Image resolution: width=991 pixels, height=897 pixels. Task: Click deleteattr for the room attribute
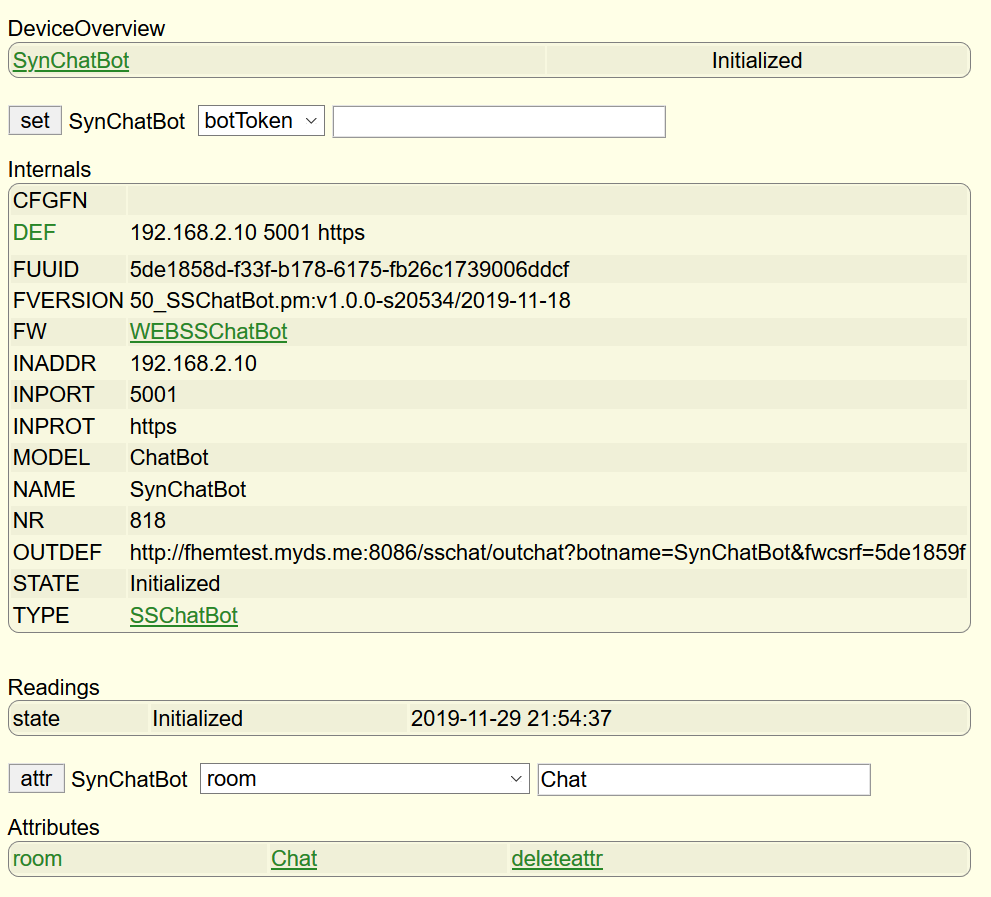point(557,858)
